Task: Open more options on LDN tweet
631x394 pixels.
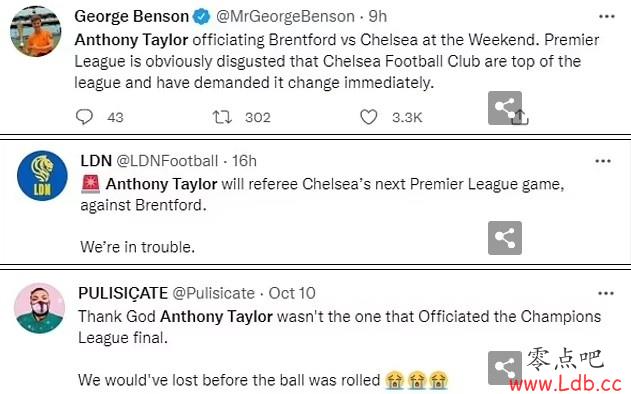Action: click(x=603, y=161)
